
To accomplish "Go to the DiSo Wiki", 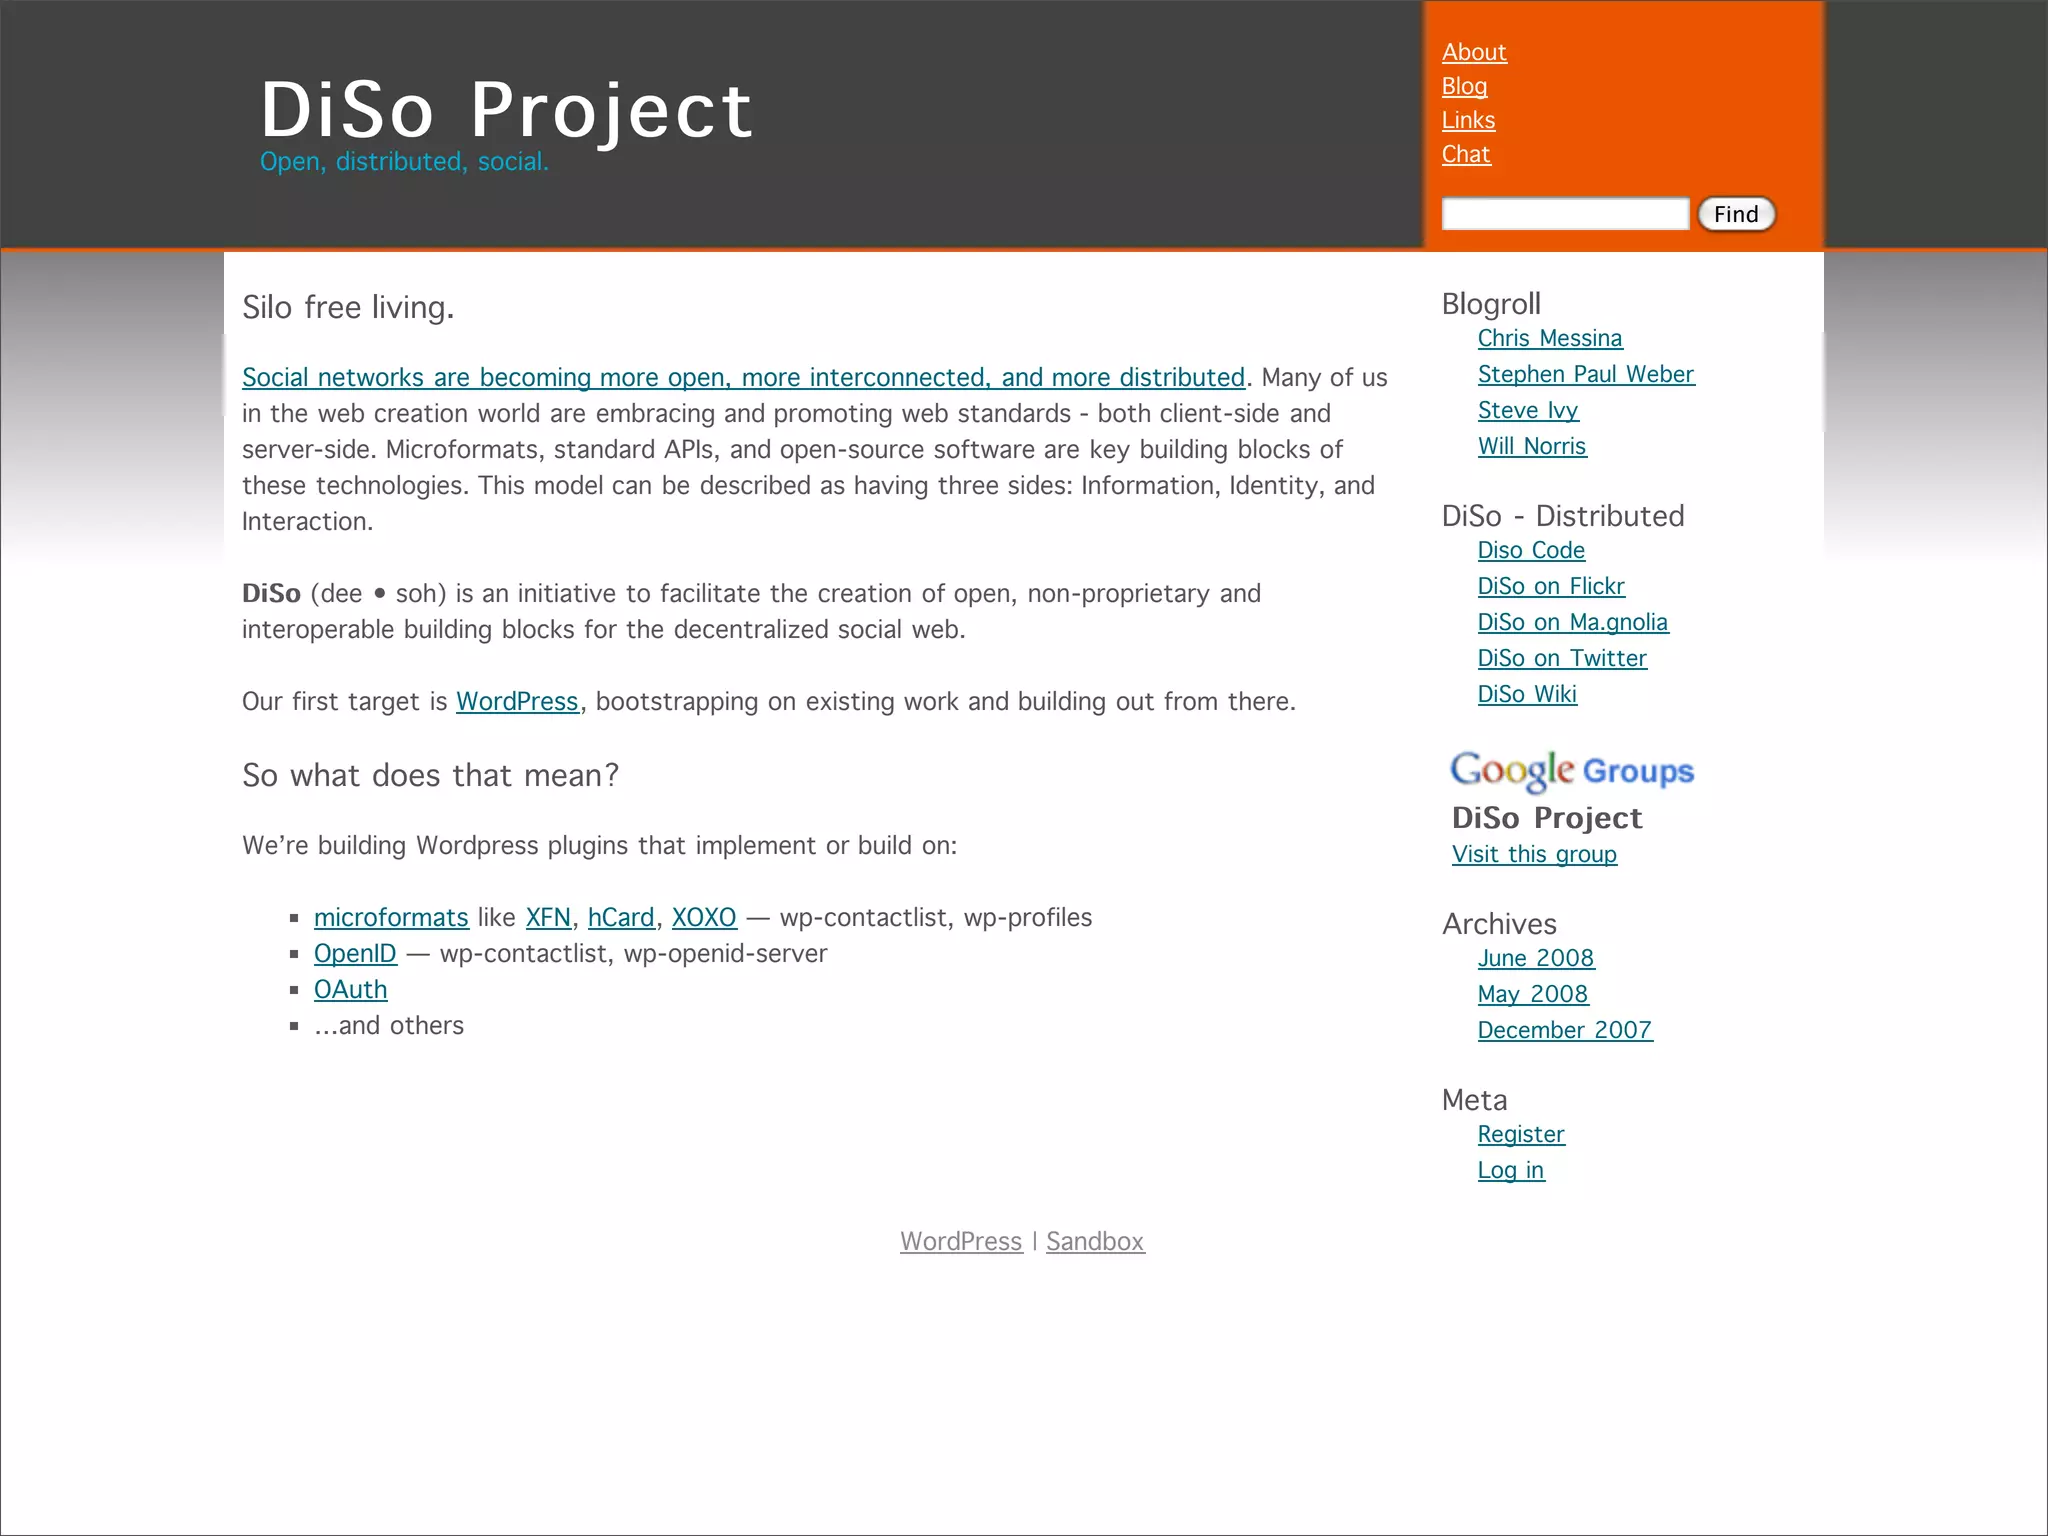I will pyautogui.click(x=1526, y=694).
